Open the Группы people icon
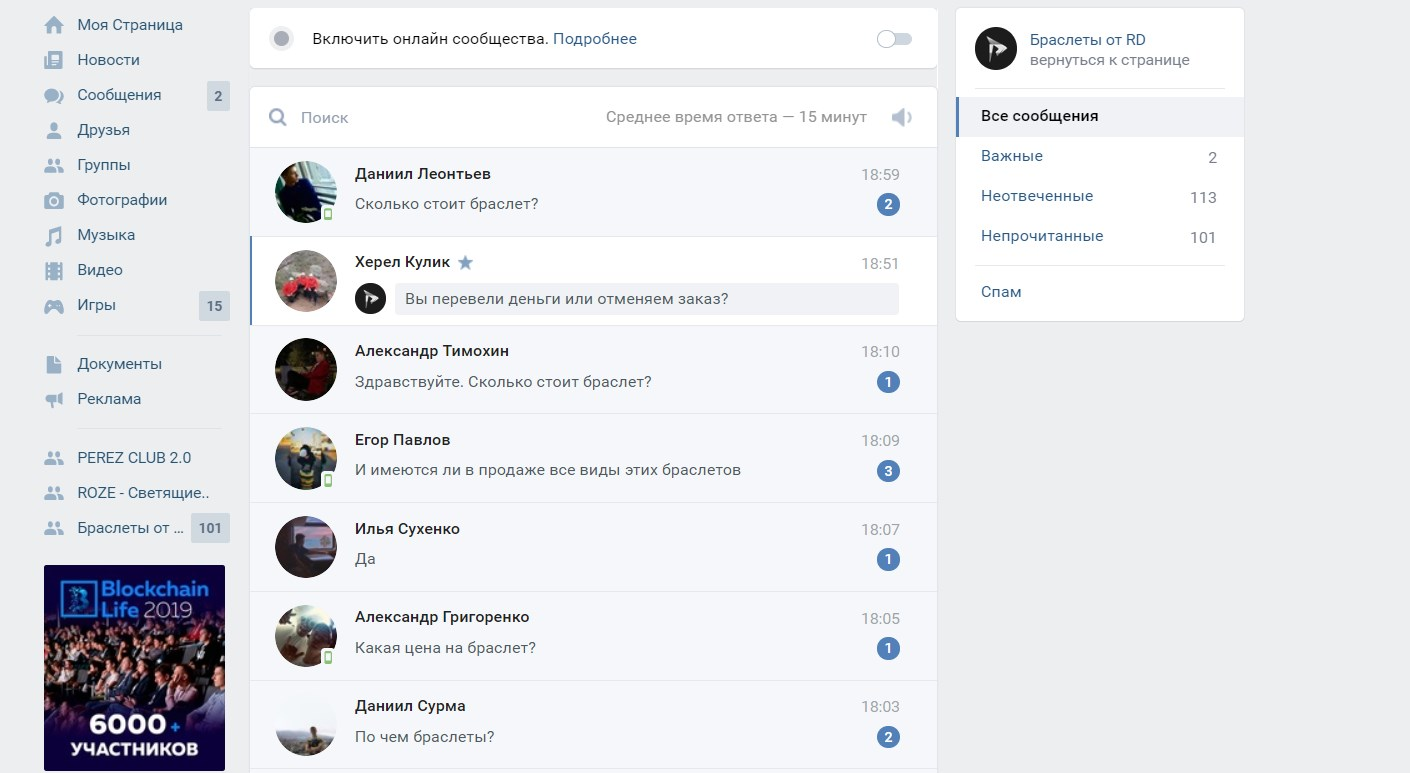Screen dimensions: 1410x773 pyautogui.click(x=54, y=165)
